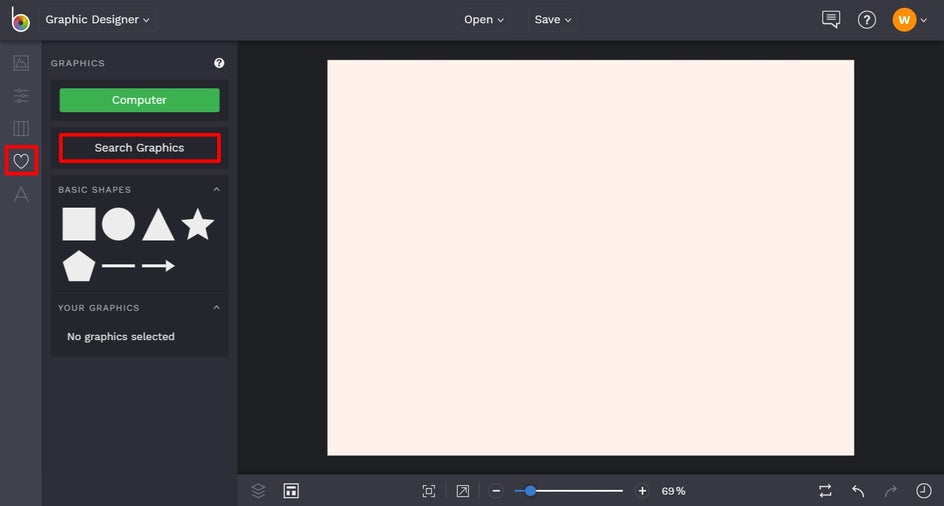The height and width of the screenshot is (506, 944).
Task: Open the Graphic Designer dropdown
Action: (97, 19)
